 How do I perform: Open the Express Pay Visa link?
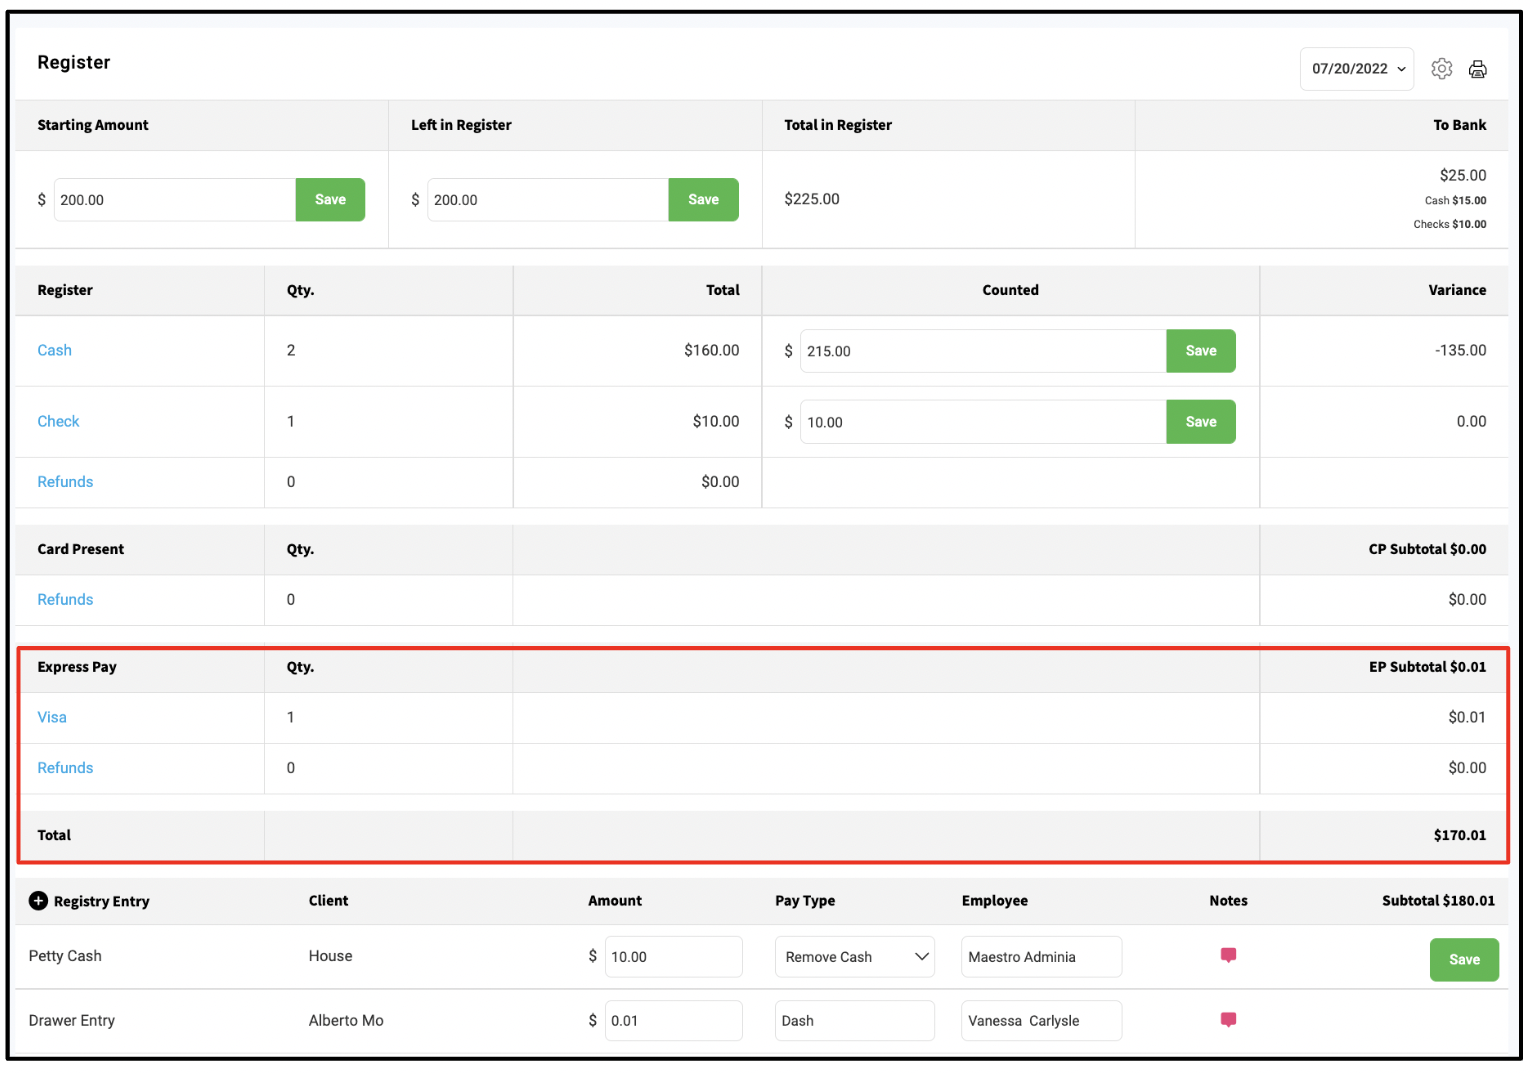coord(52,717)
